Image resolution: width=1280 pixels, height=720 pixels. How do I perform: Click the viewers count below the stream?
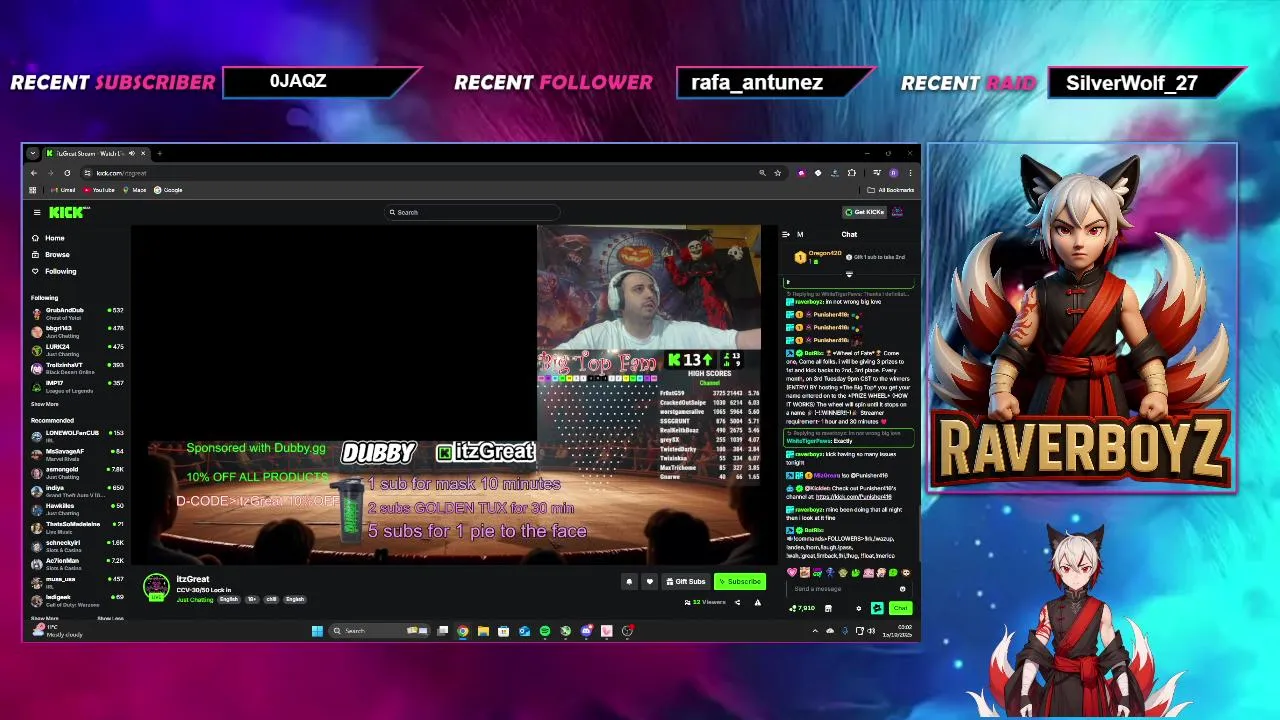(706, 602)
